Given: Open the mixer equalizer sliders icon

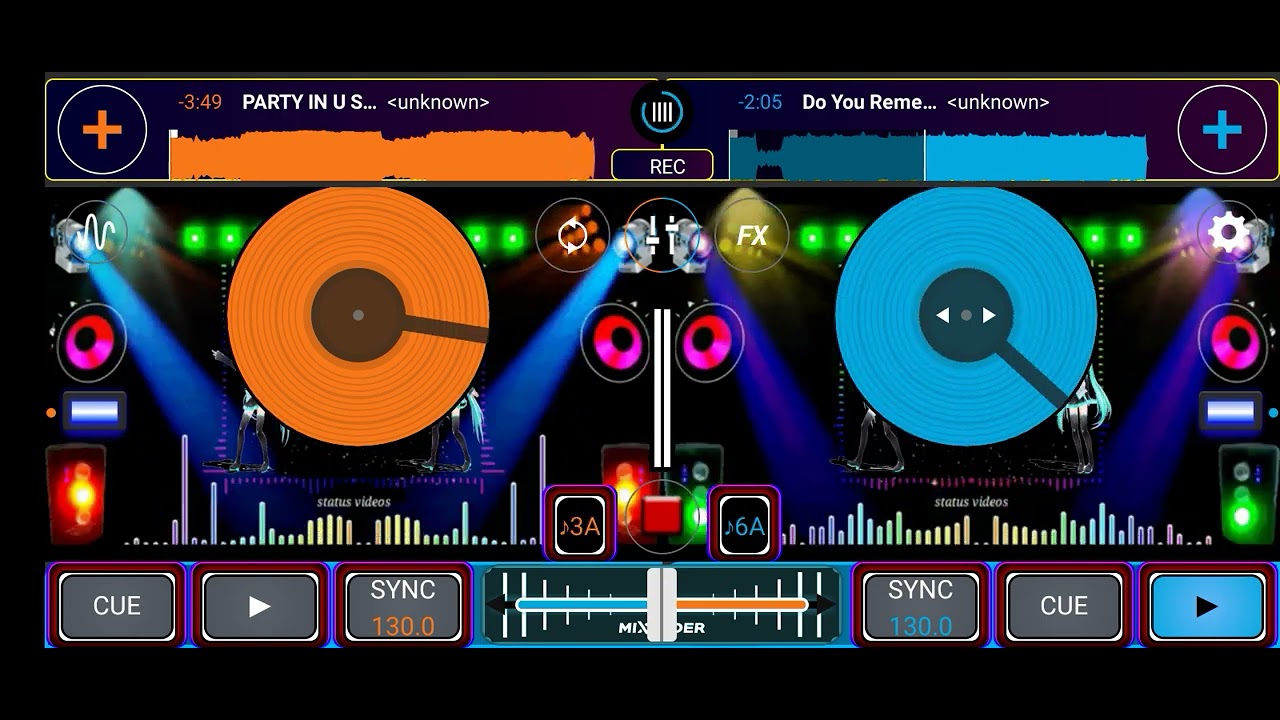Looking at the screenshot, I should (x=661, y=236).
